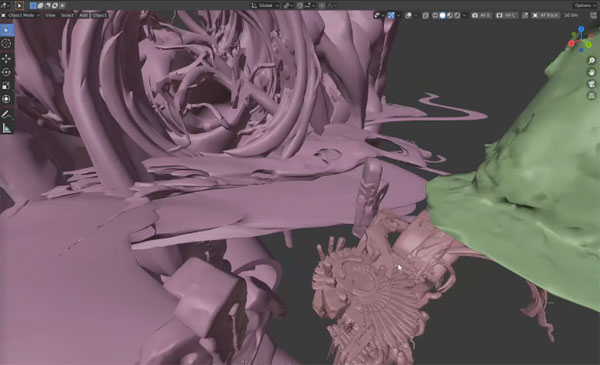Toggle proportional editing
The height and width of the screenshot is (365, 600).
322,5
